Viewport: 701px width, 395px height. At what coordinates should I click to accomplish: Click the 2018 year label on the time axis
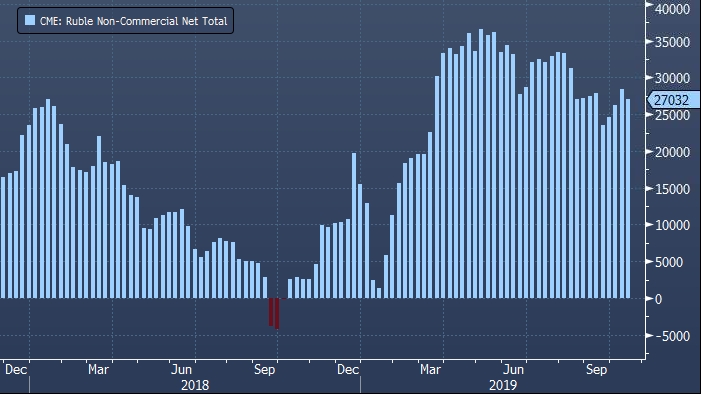195,385
